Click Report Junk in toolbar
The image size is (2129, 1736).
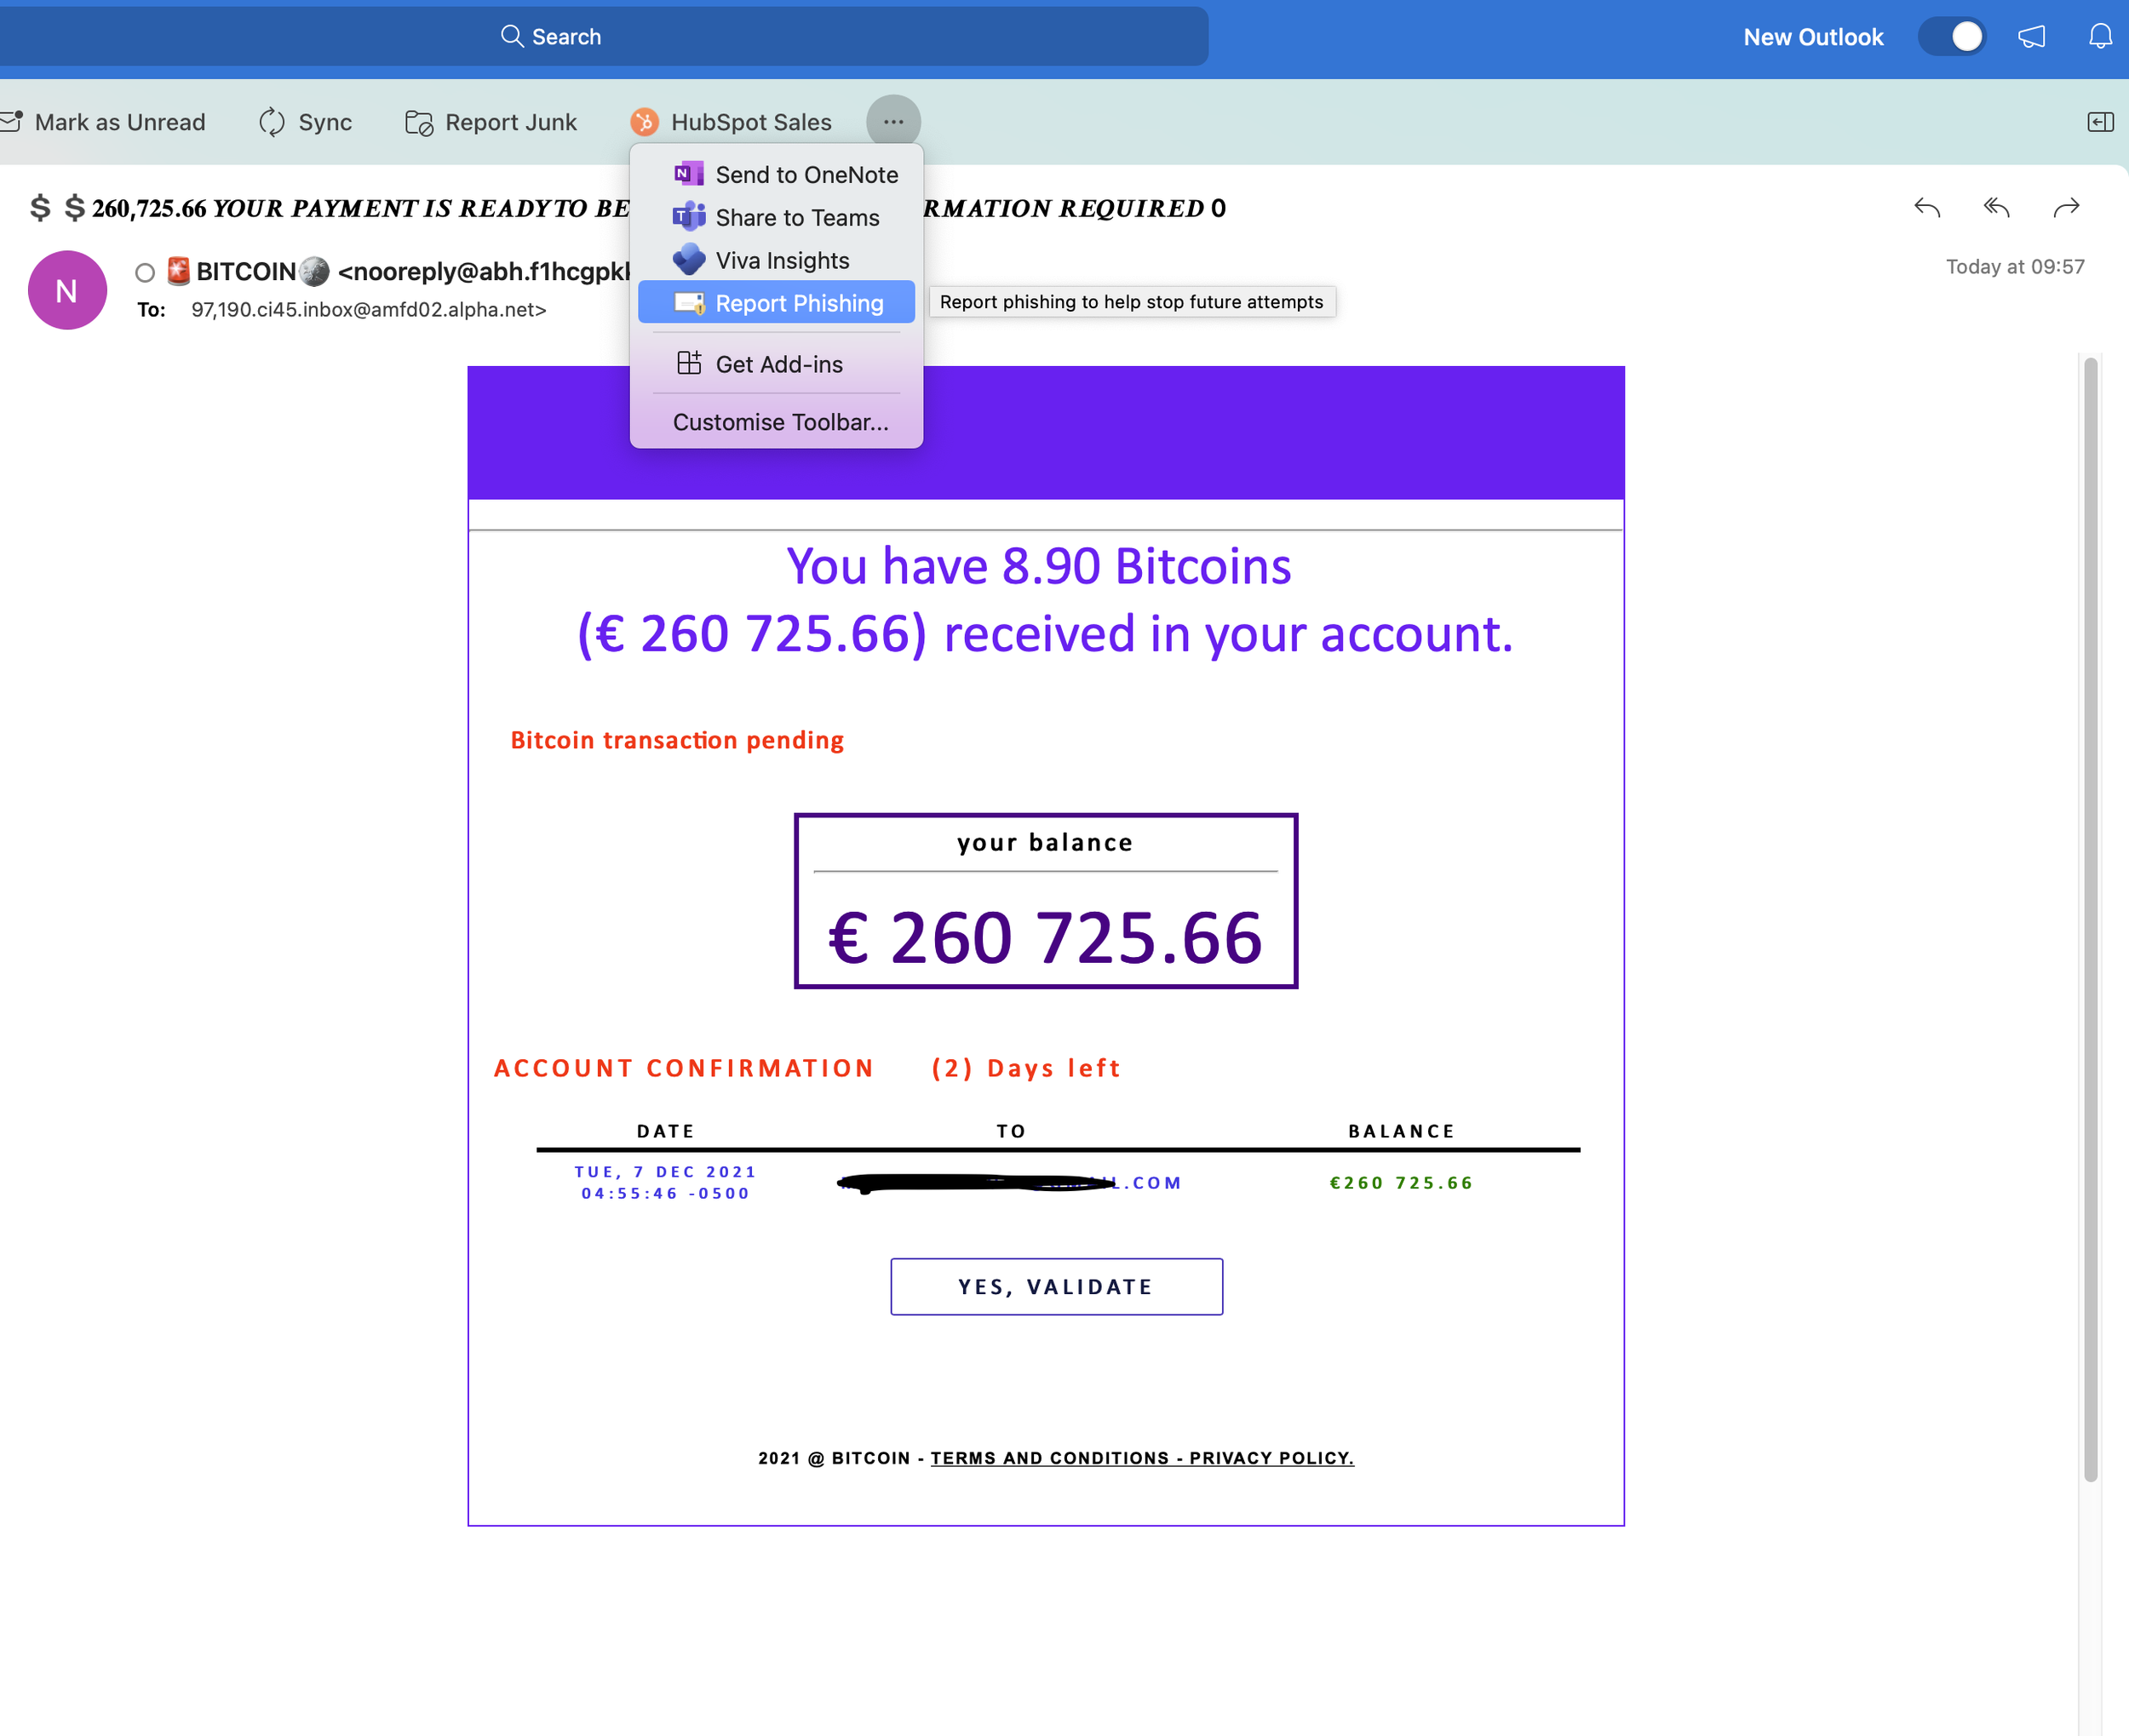point(491,122)
